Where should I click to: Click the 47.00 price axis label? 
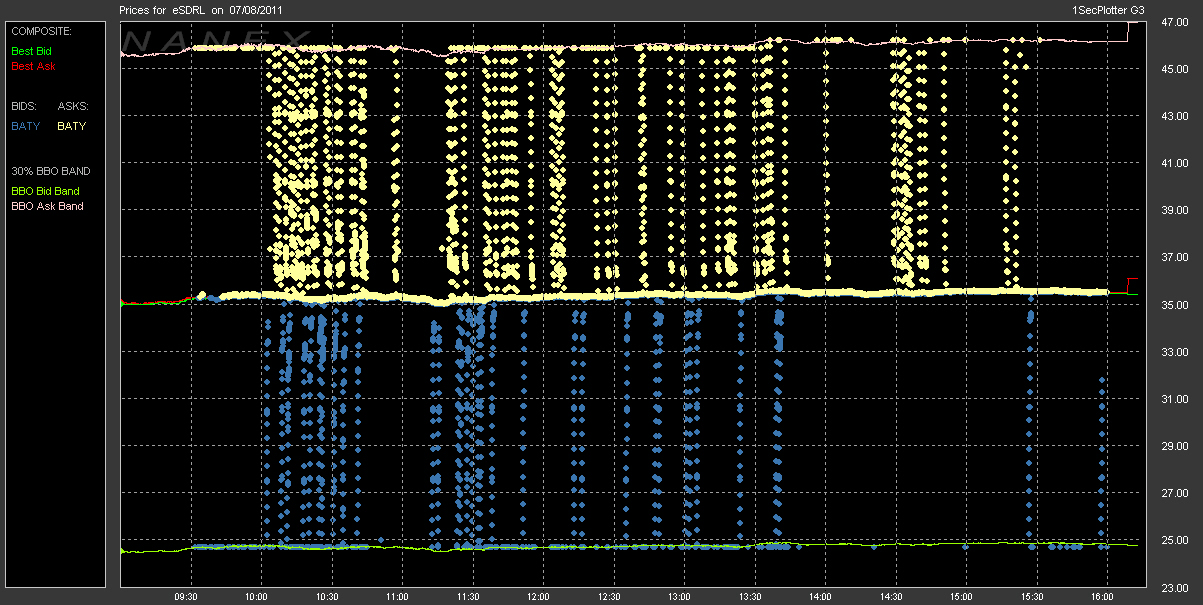coord(1174,21)
